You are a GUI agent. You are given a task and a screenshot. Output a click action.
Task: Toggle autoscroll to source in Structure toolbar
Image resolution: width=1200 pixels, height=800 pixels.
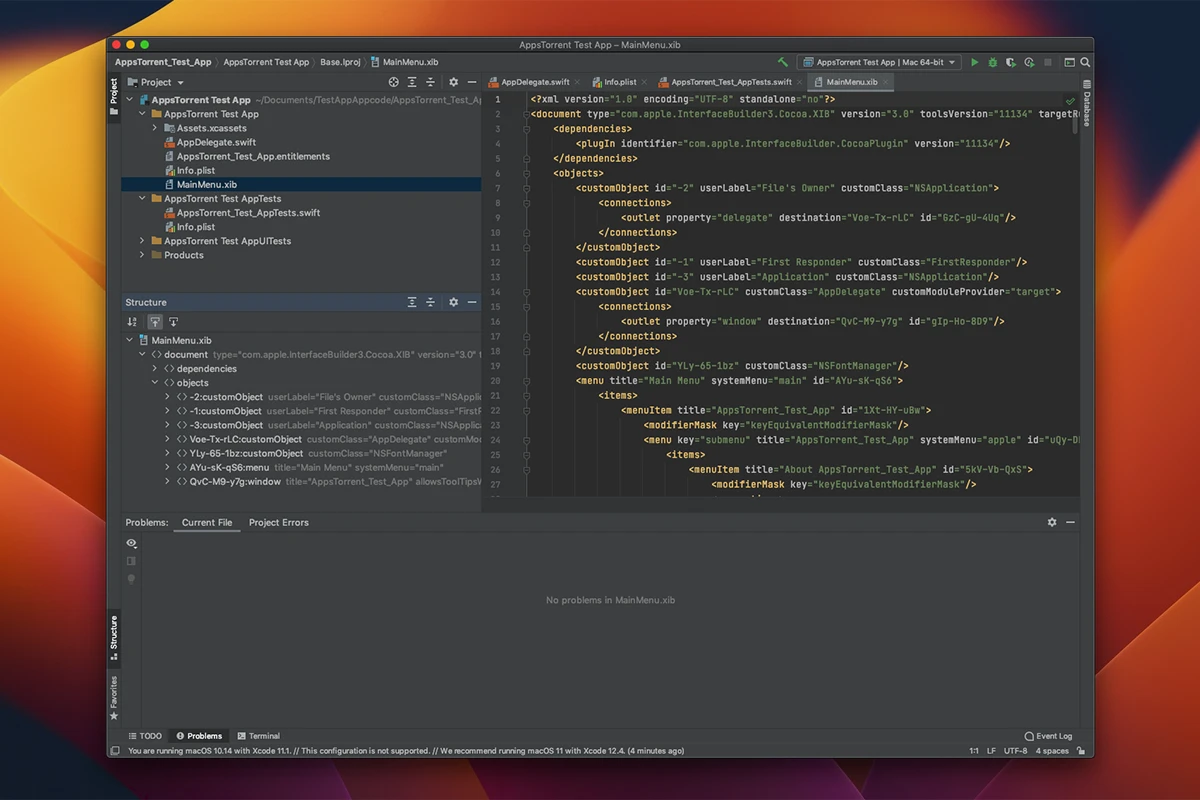(x=155, y=322)
